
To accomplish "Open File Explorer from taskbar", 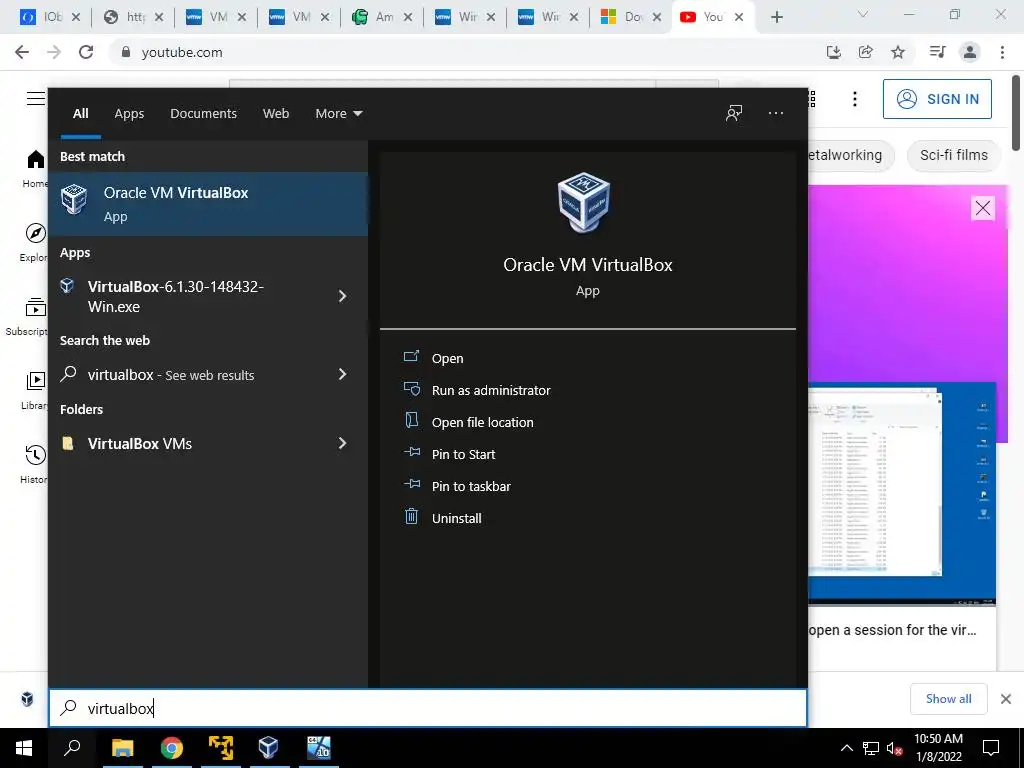I will click(122, 748).
